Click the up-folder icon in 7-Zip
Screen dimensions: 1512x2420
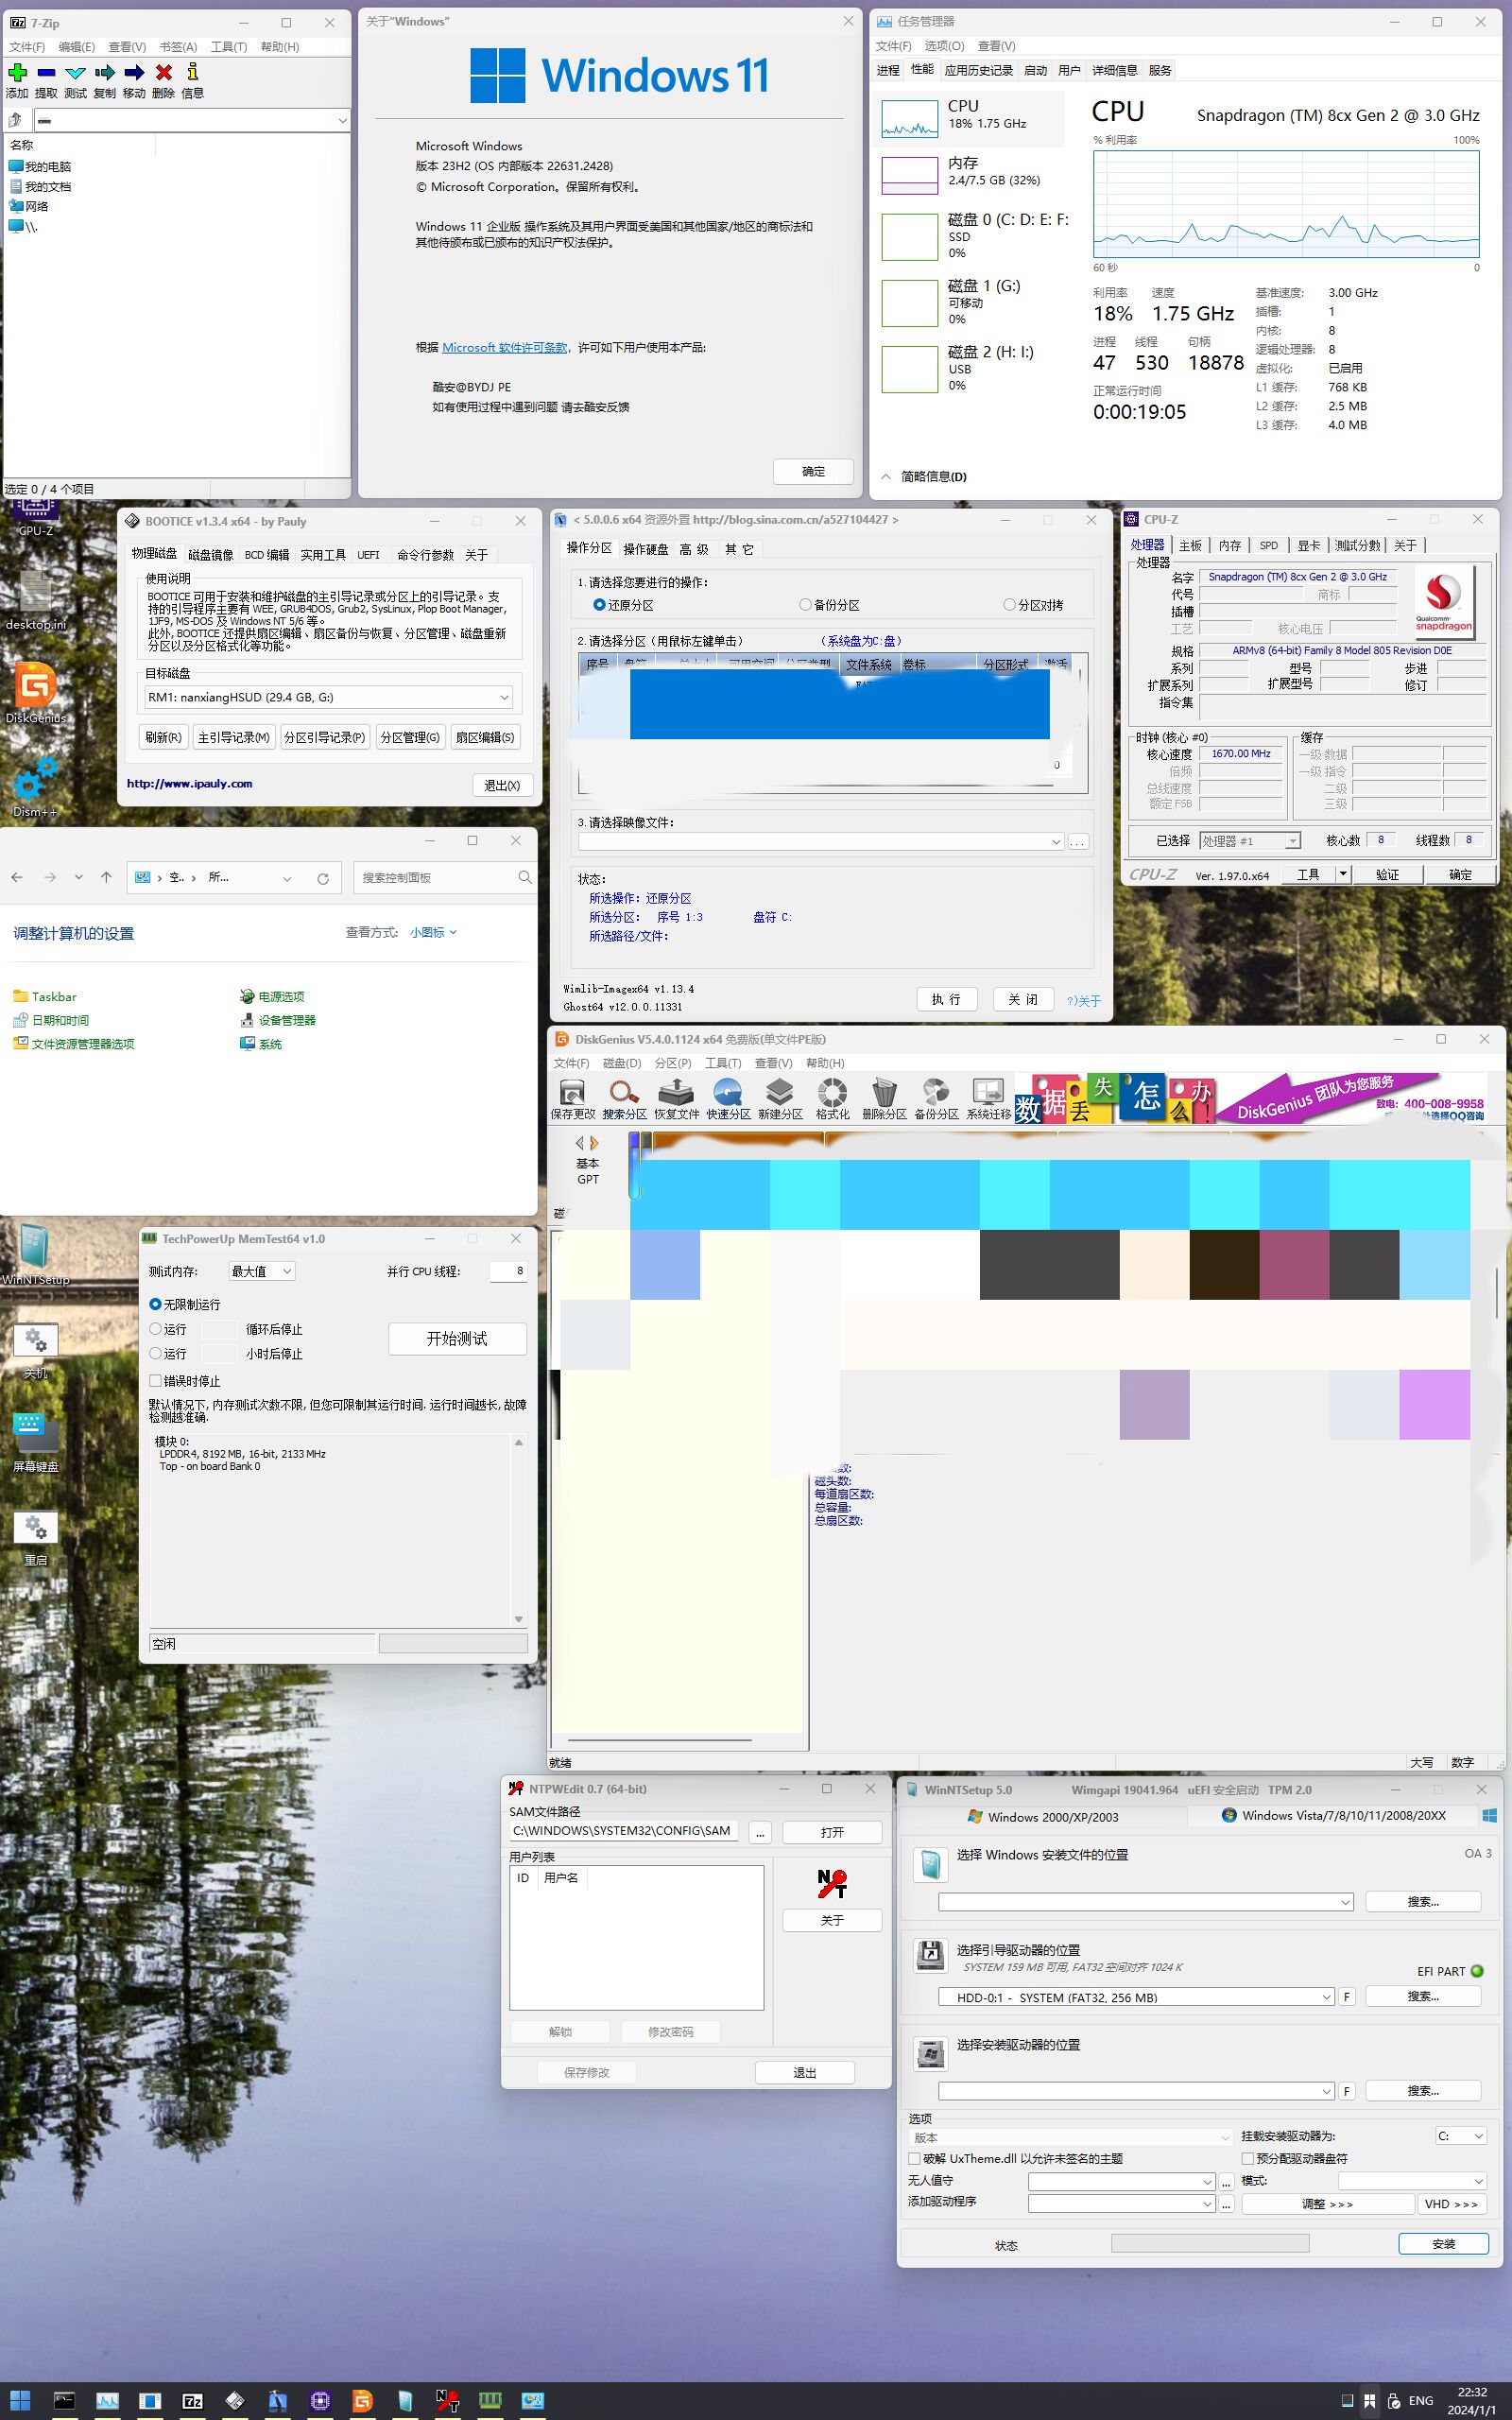click(x=15, y=120)
